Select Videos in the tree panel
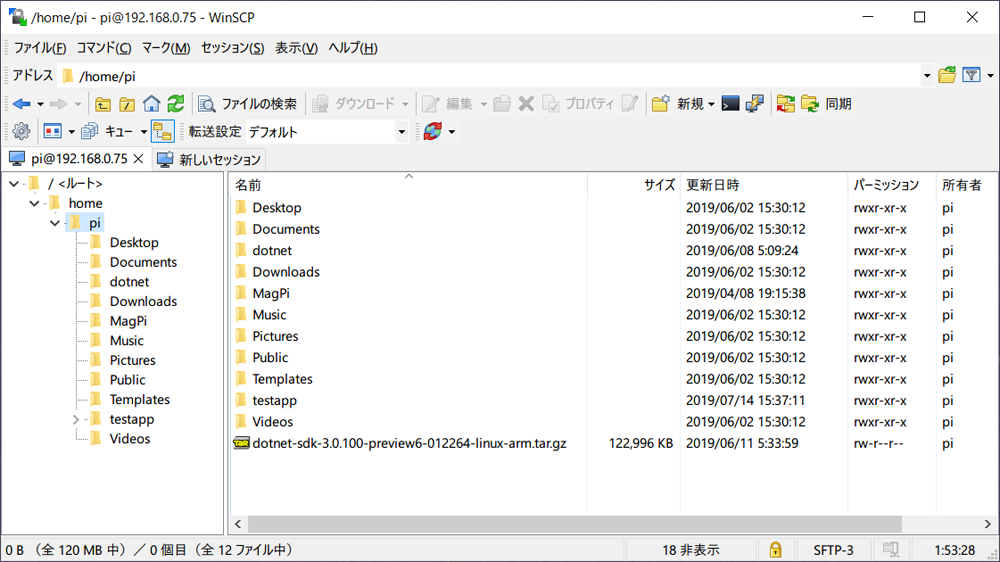This screenshot has width=1000, height=562. 129,439
